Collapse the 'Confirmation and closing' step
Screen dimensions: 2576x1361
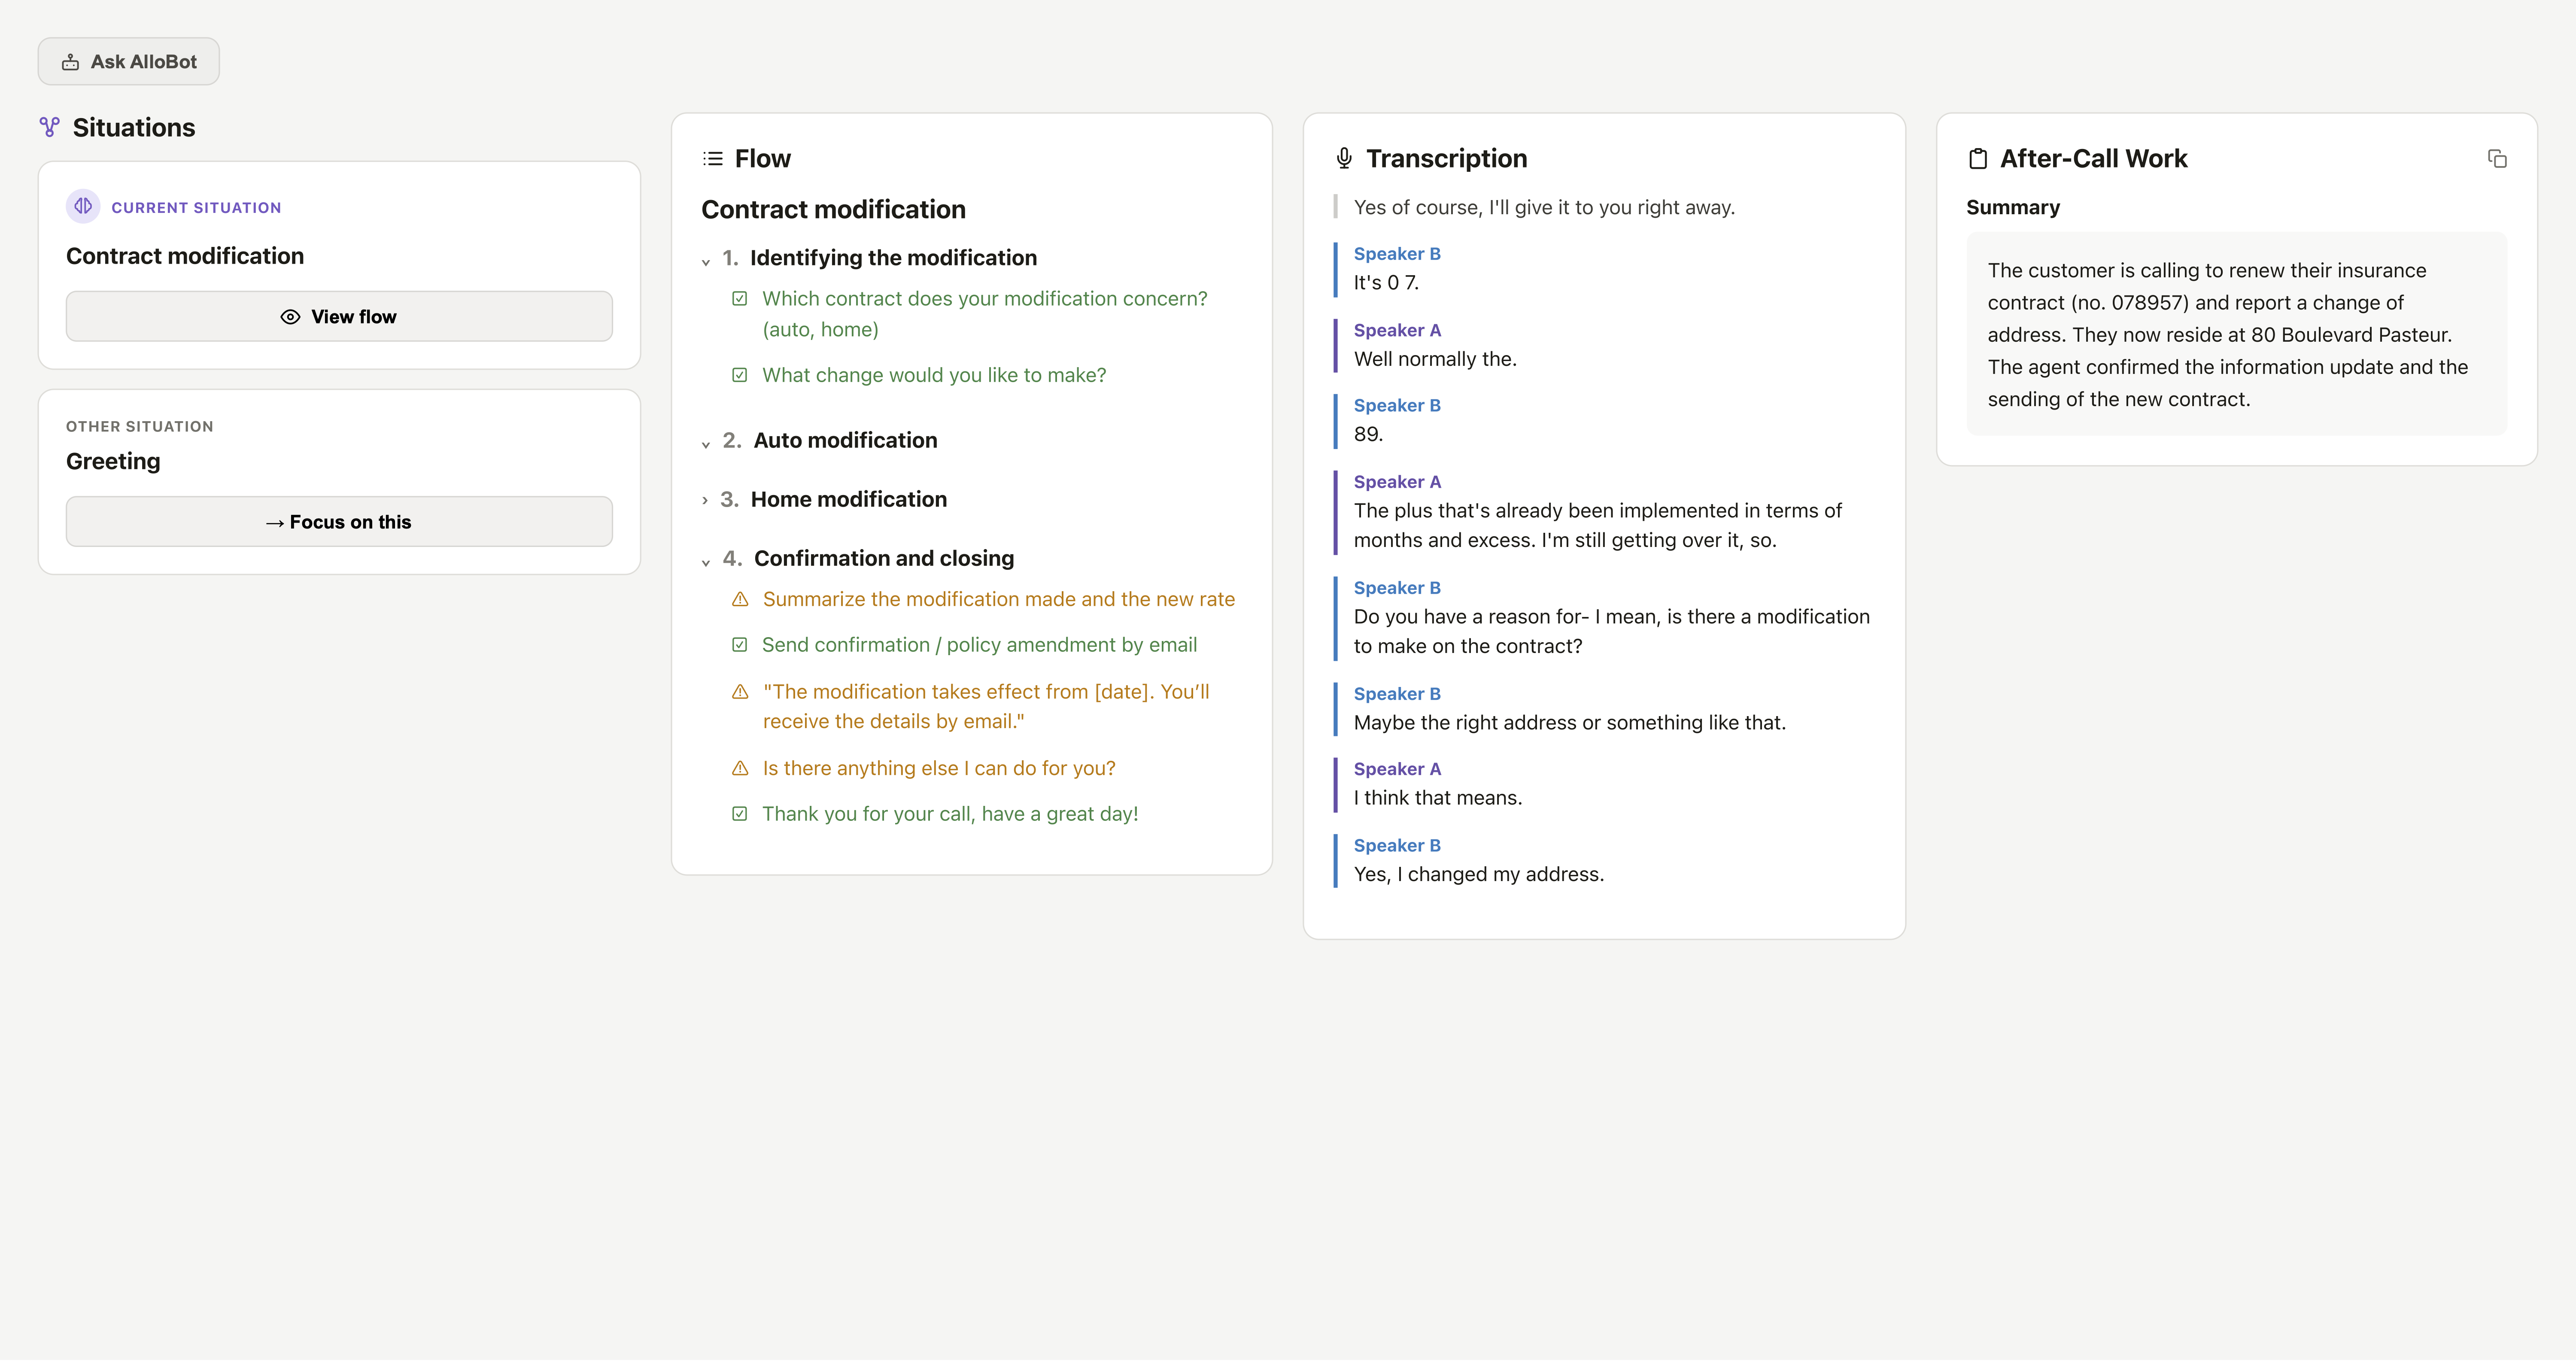click(706, 562)
